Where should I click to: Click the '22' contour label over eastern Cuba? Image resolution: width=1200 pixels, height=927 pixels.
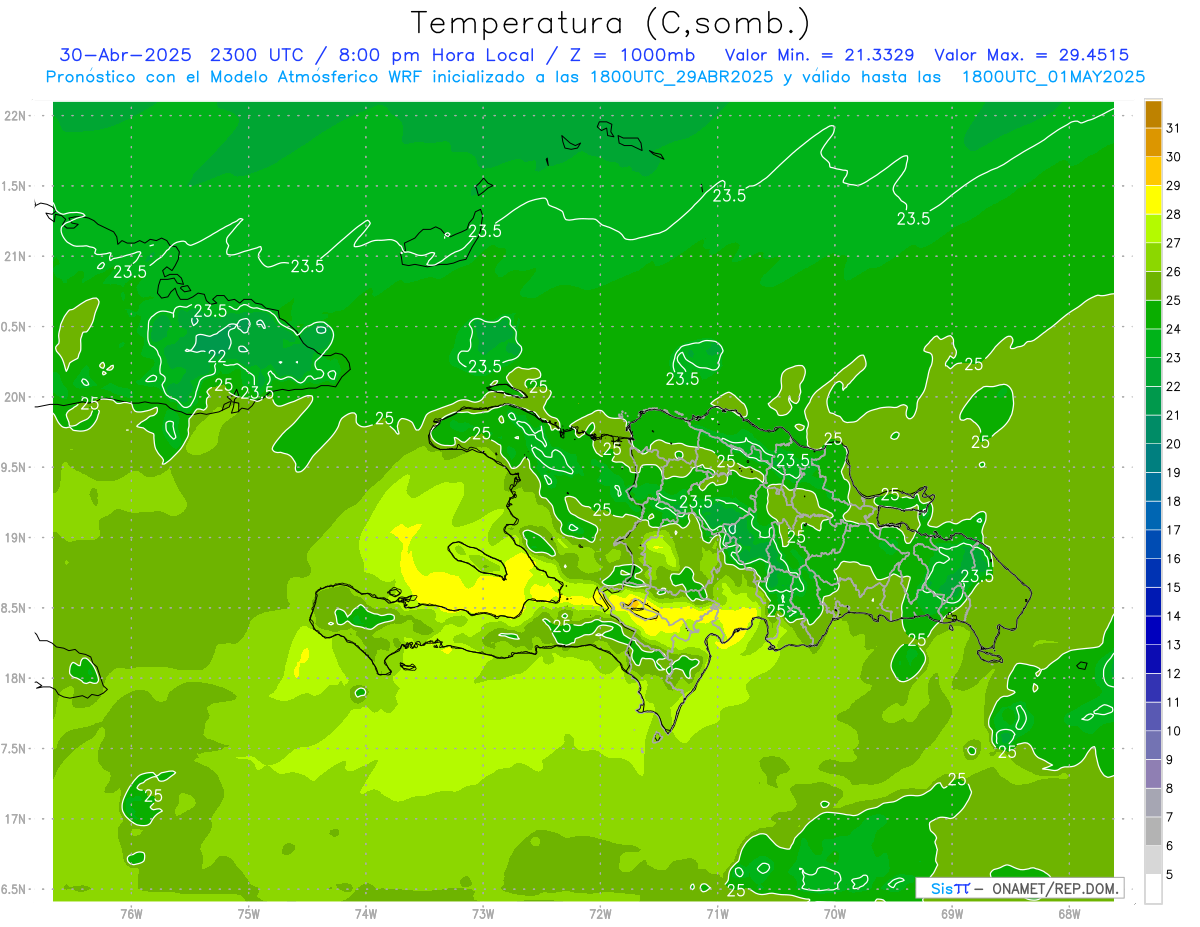point(217,356)
